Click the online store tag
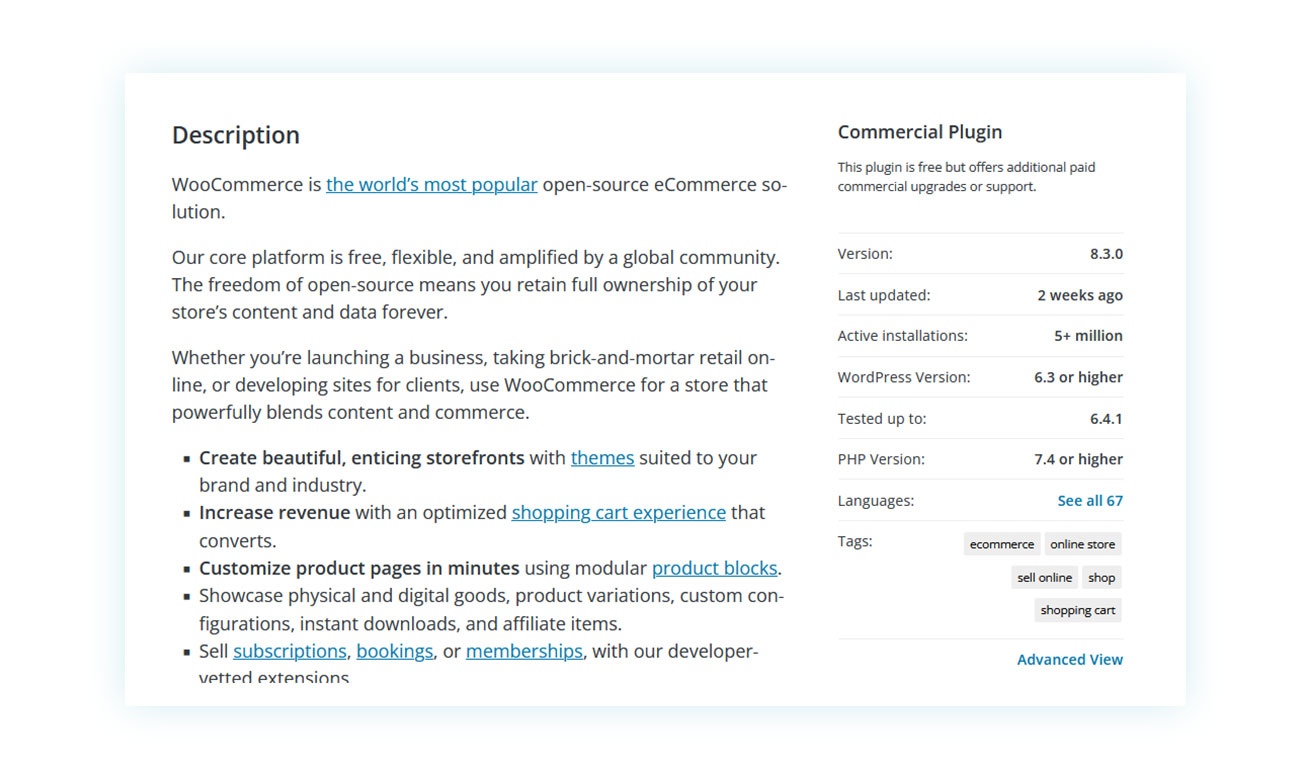This screenshot has width=1300, height=778. coord(1082,544)
